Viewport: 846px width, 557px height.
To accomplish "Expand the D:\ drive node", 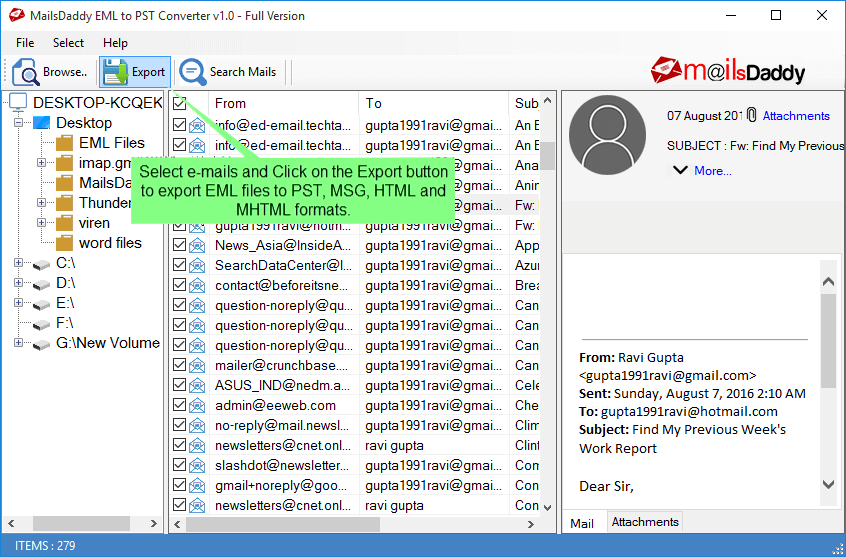I will [18, 282].
